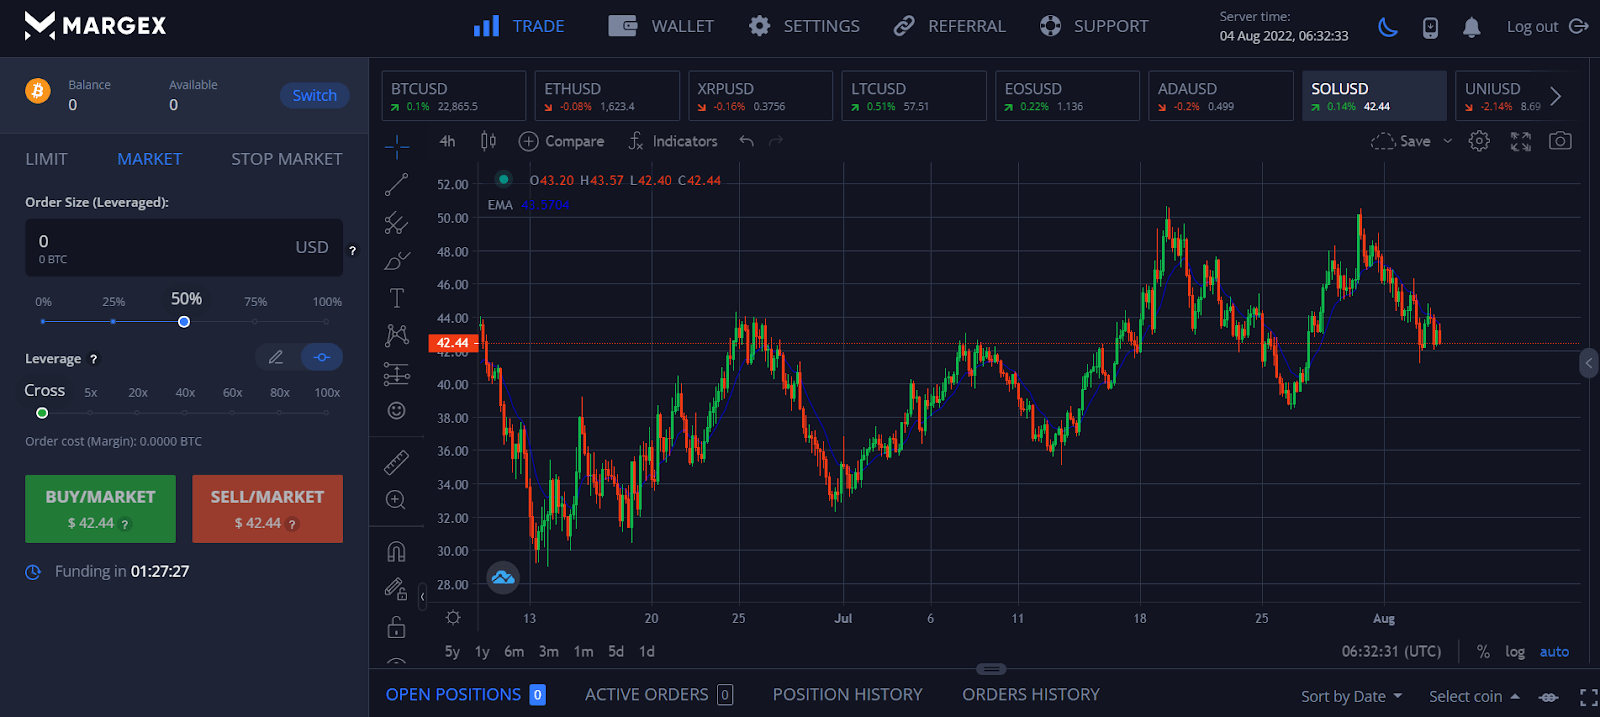Select the crosshair cursor tool
1600x717 pixels.
396,147
